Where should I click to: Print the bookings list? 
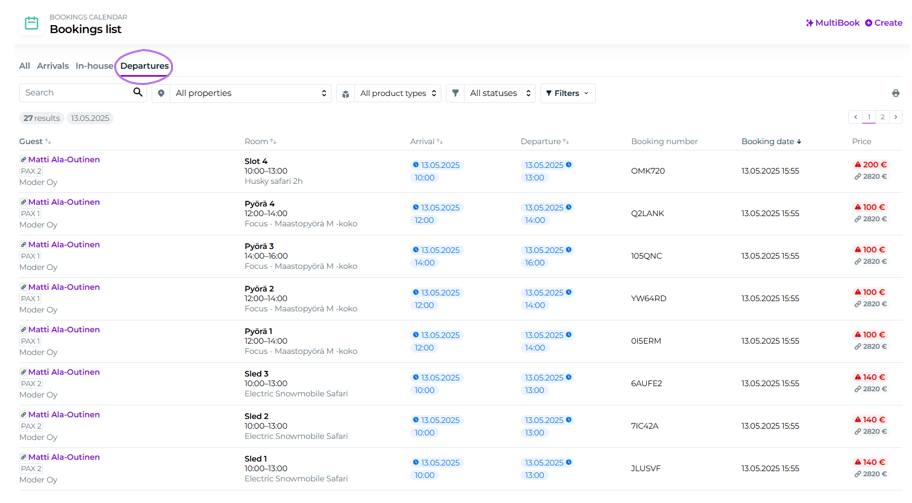tap(896, 93)
